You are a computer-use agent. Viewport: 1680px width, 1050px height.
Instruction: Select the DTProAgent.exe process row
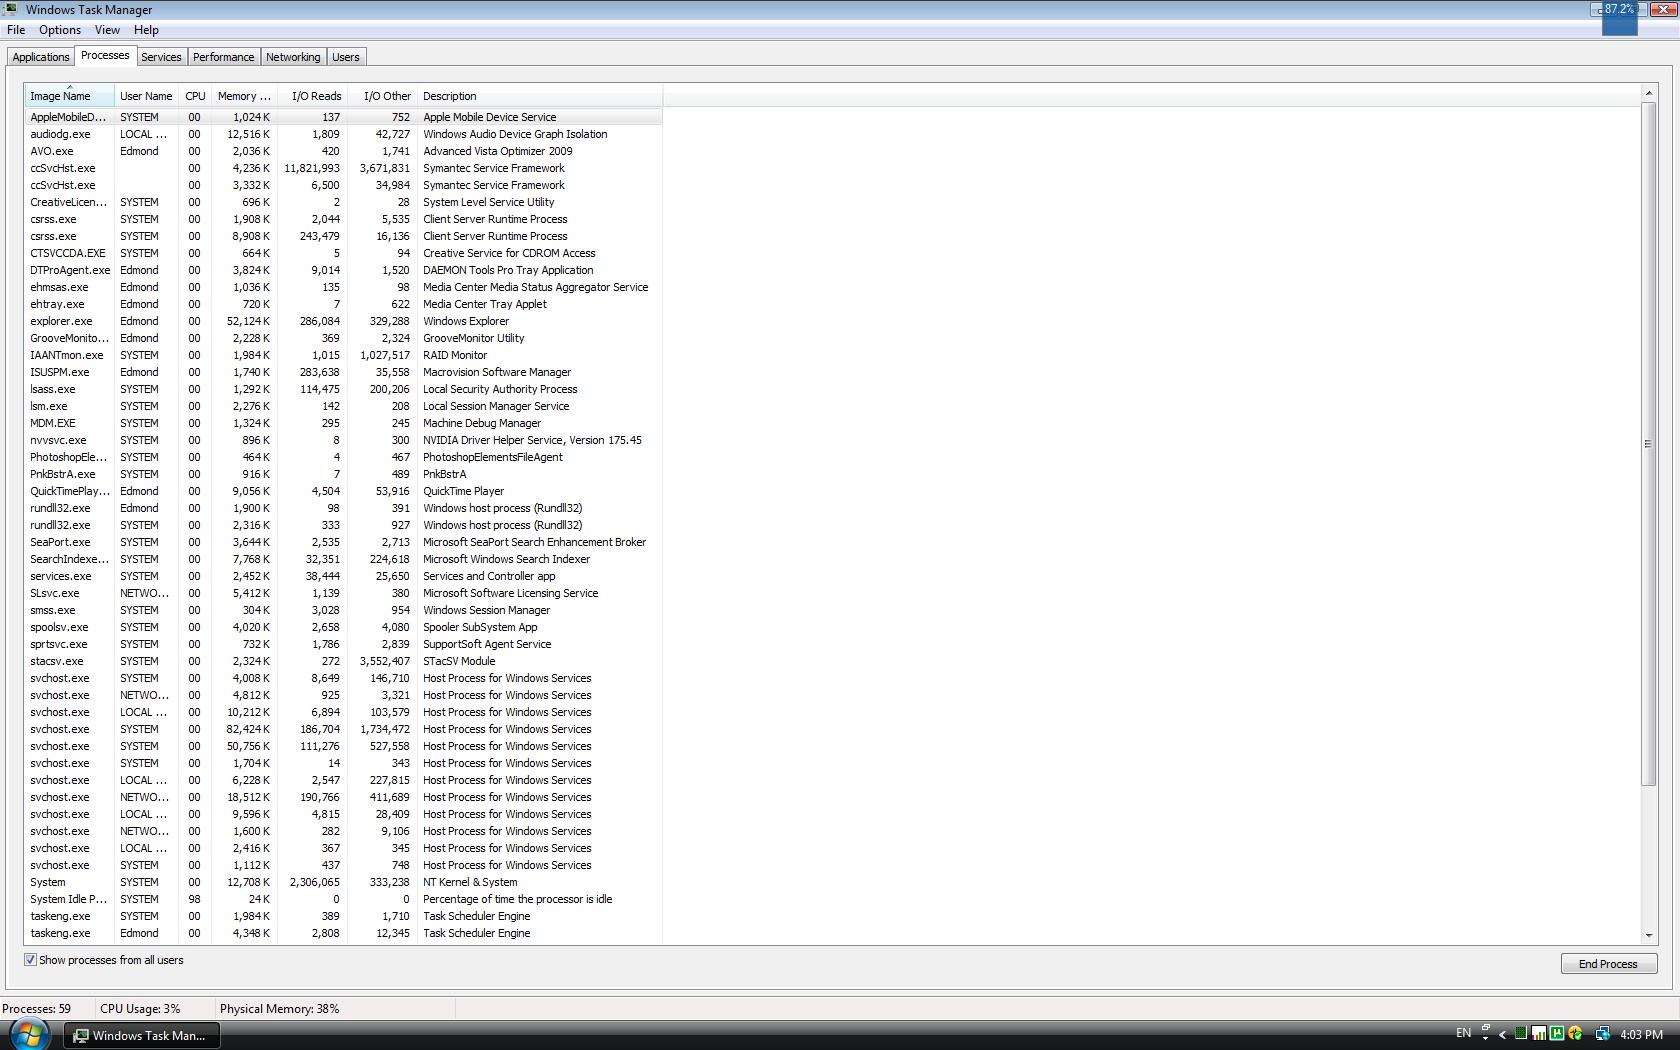[343, 270]
